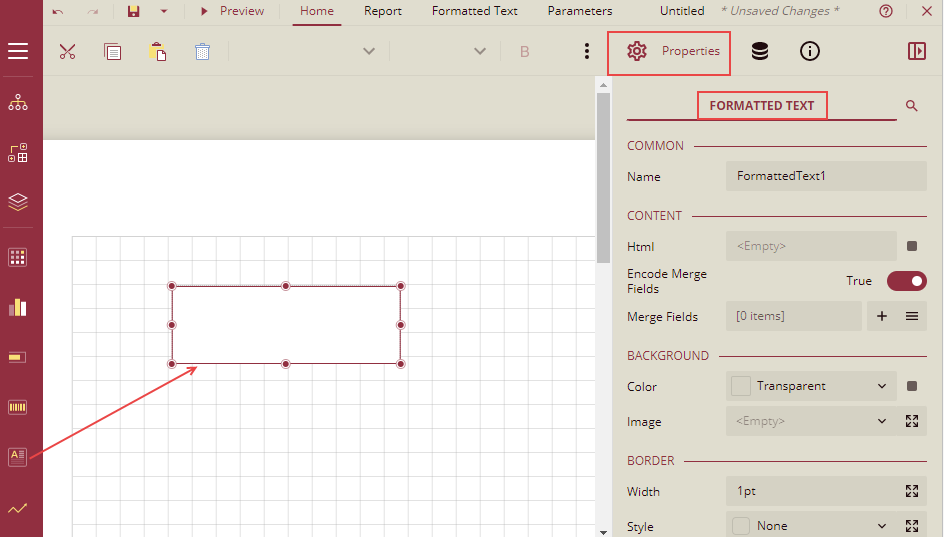Open the info panel icon

(810, 51)
